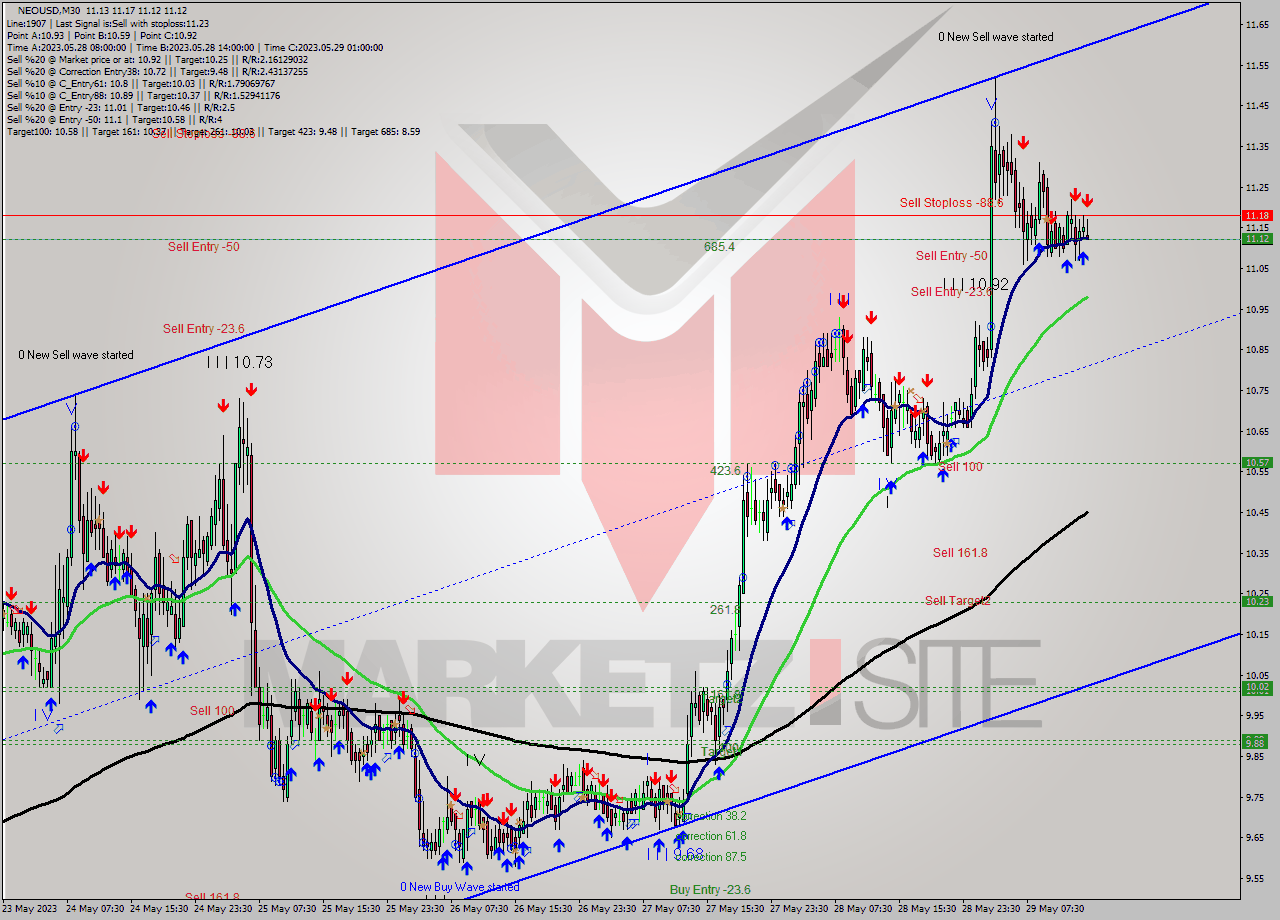
Task: Click the 10.75 price axis tick
Action: point(1258,391)
